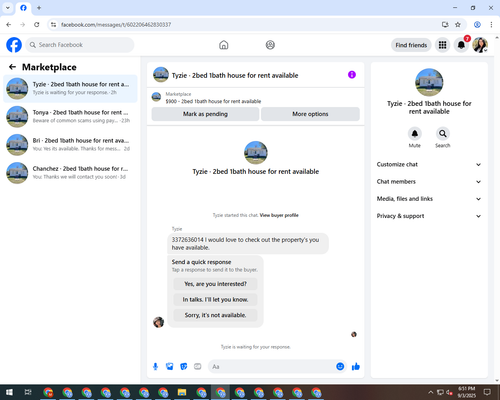Image resolution: width=500 pixels, height=400 pixels.
Task: Open the Menu grid icon
Action: [442, 45]
